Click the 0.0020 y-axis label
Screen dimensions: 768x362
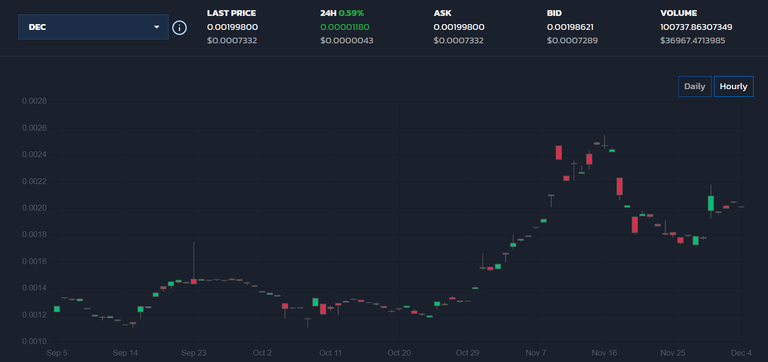[34, 208]
